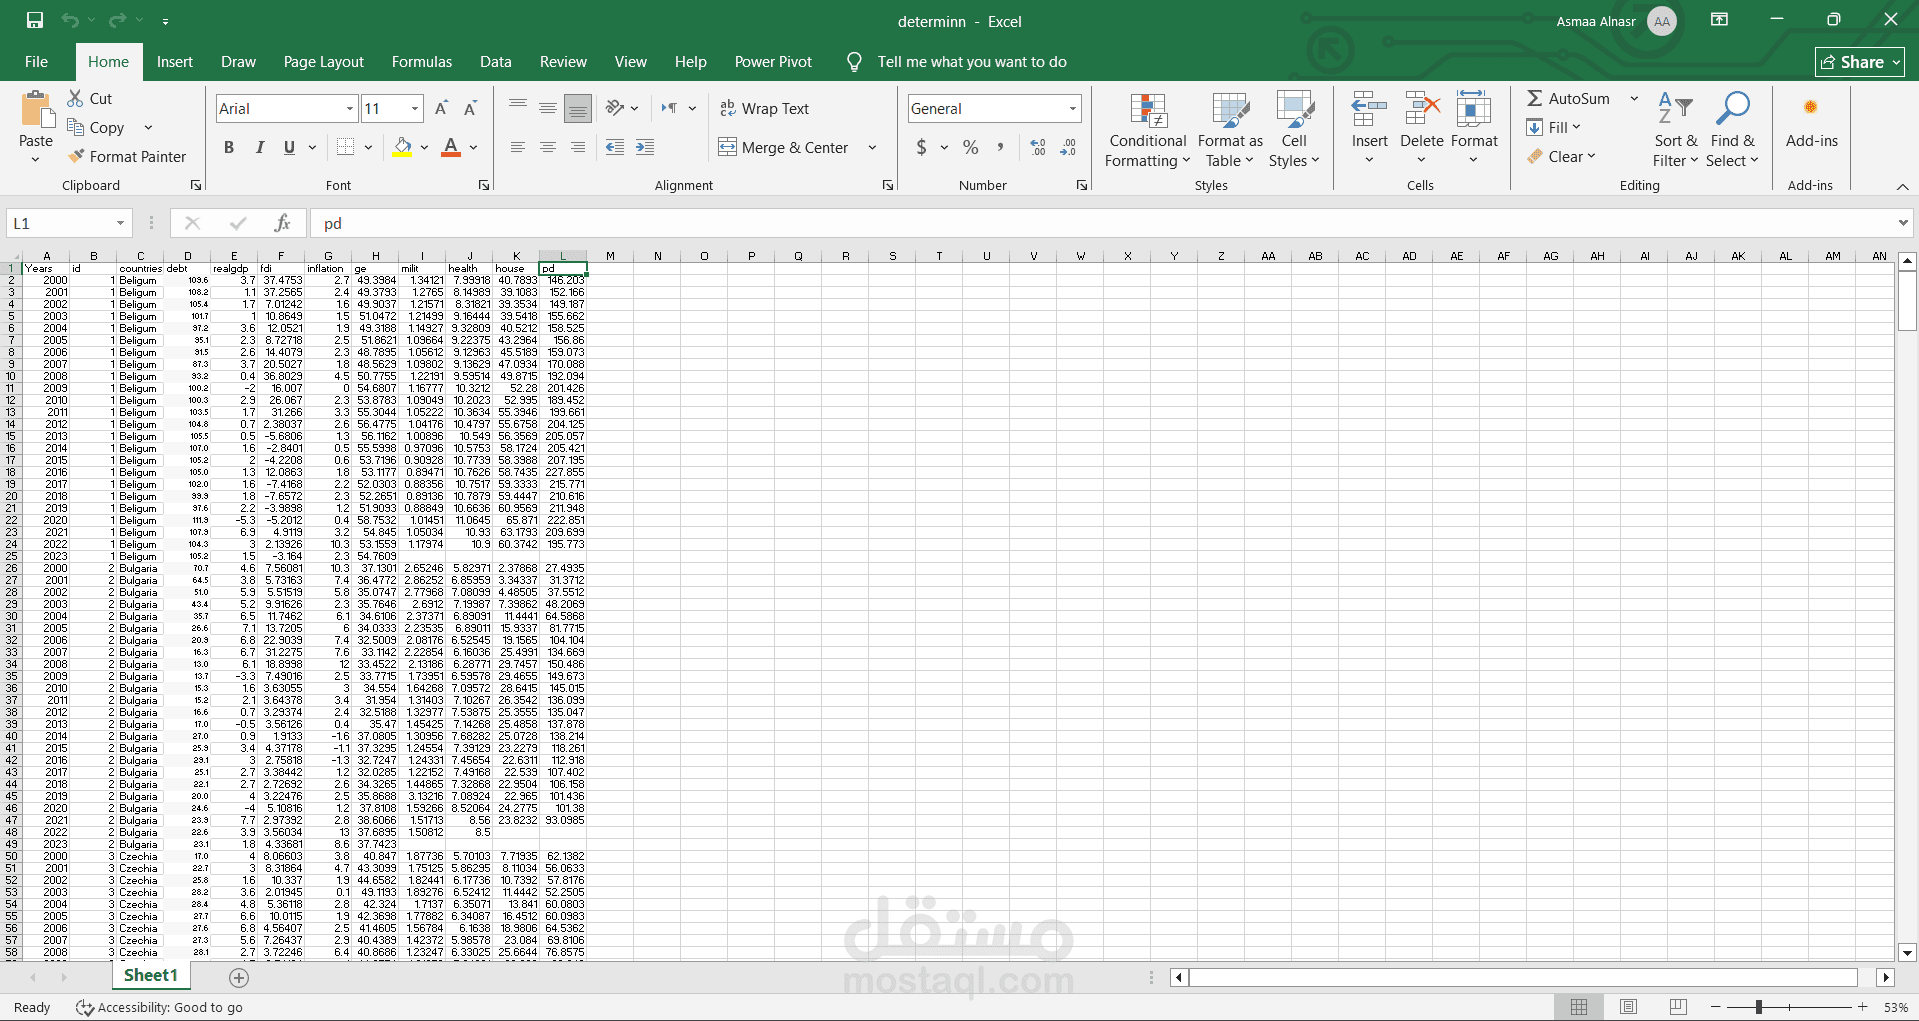
Task: Click the Format Painter brush
Action: pos(76,156)
